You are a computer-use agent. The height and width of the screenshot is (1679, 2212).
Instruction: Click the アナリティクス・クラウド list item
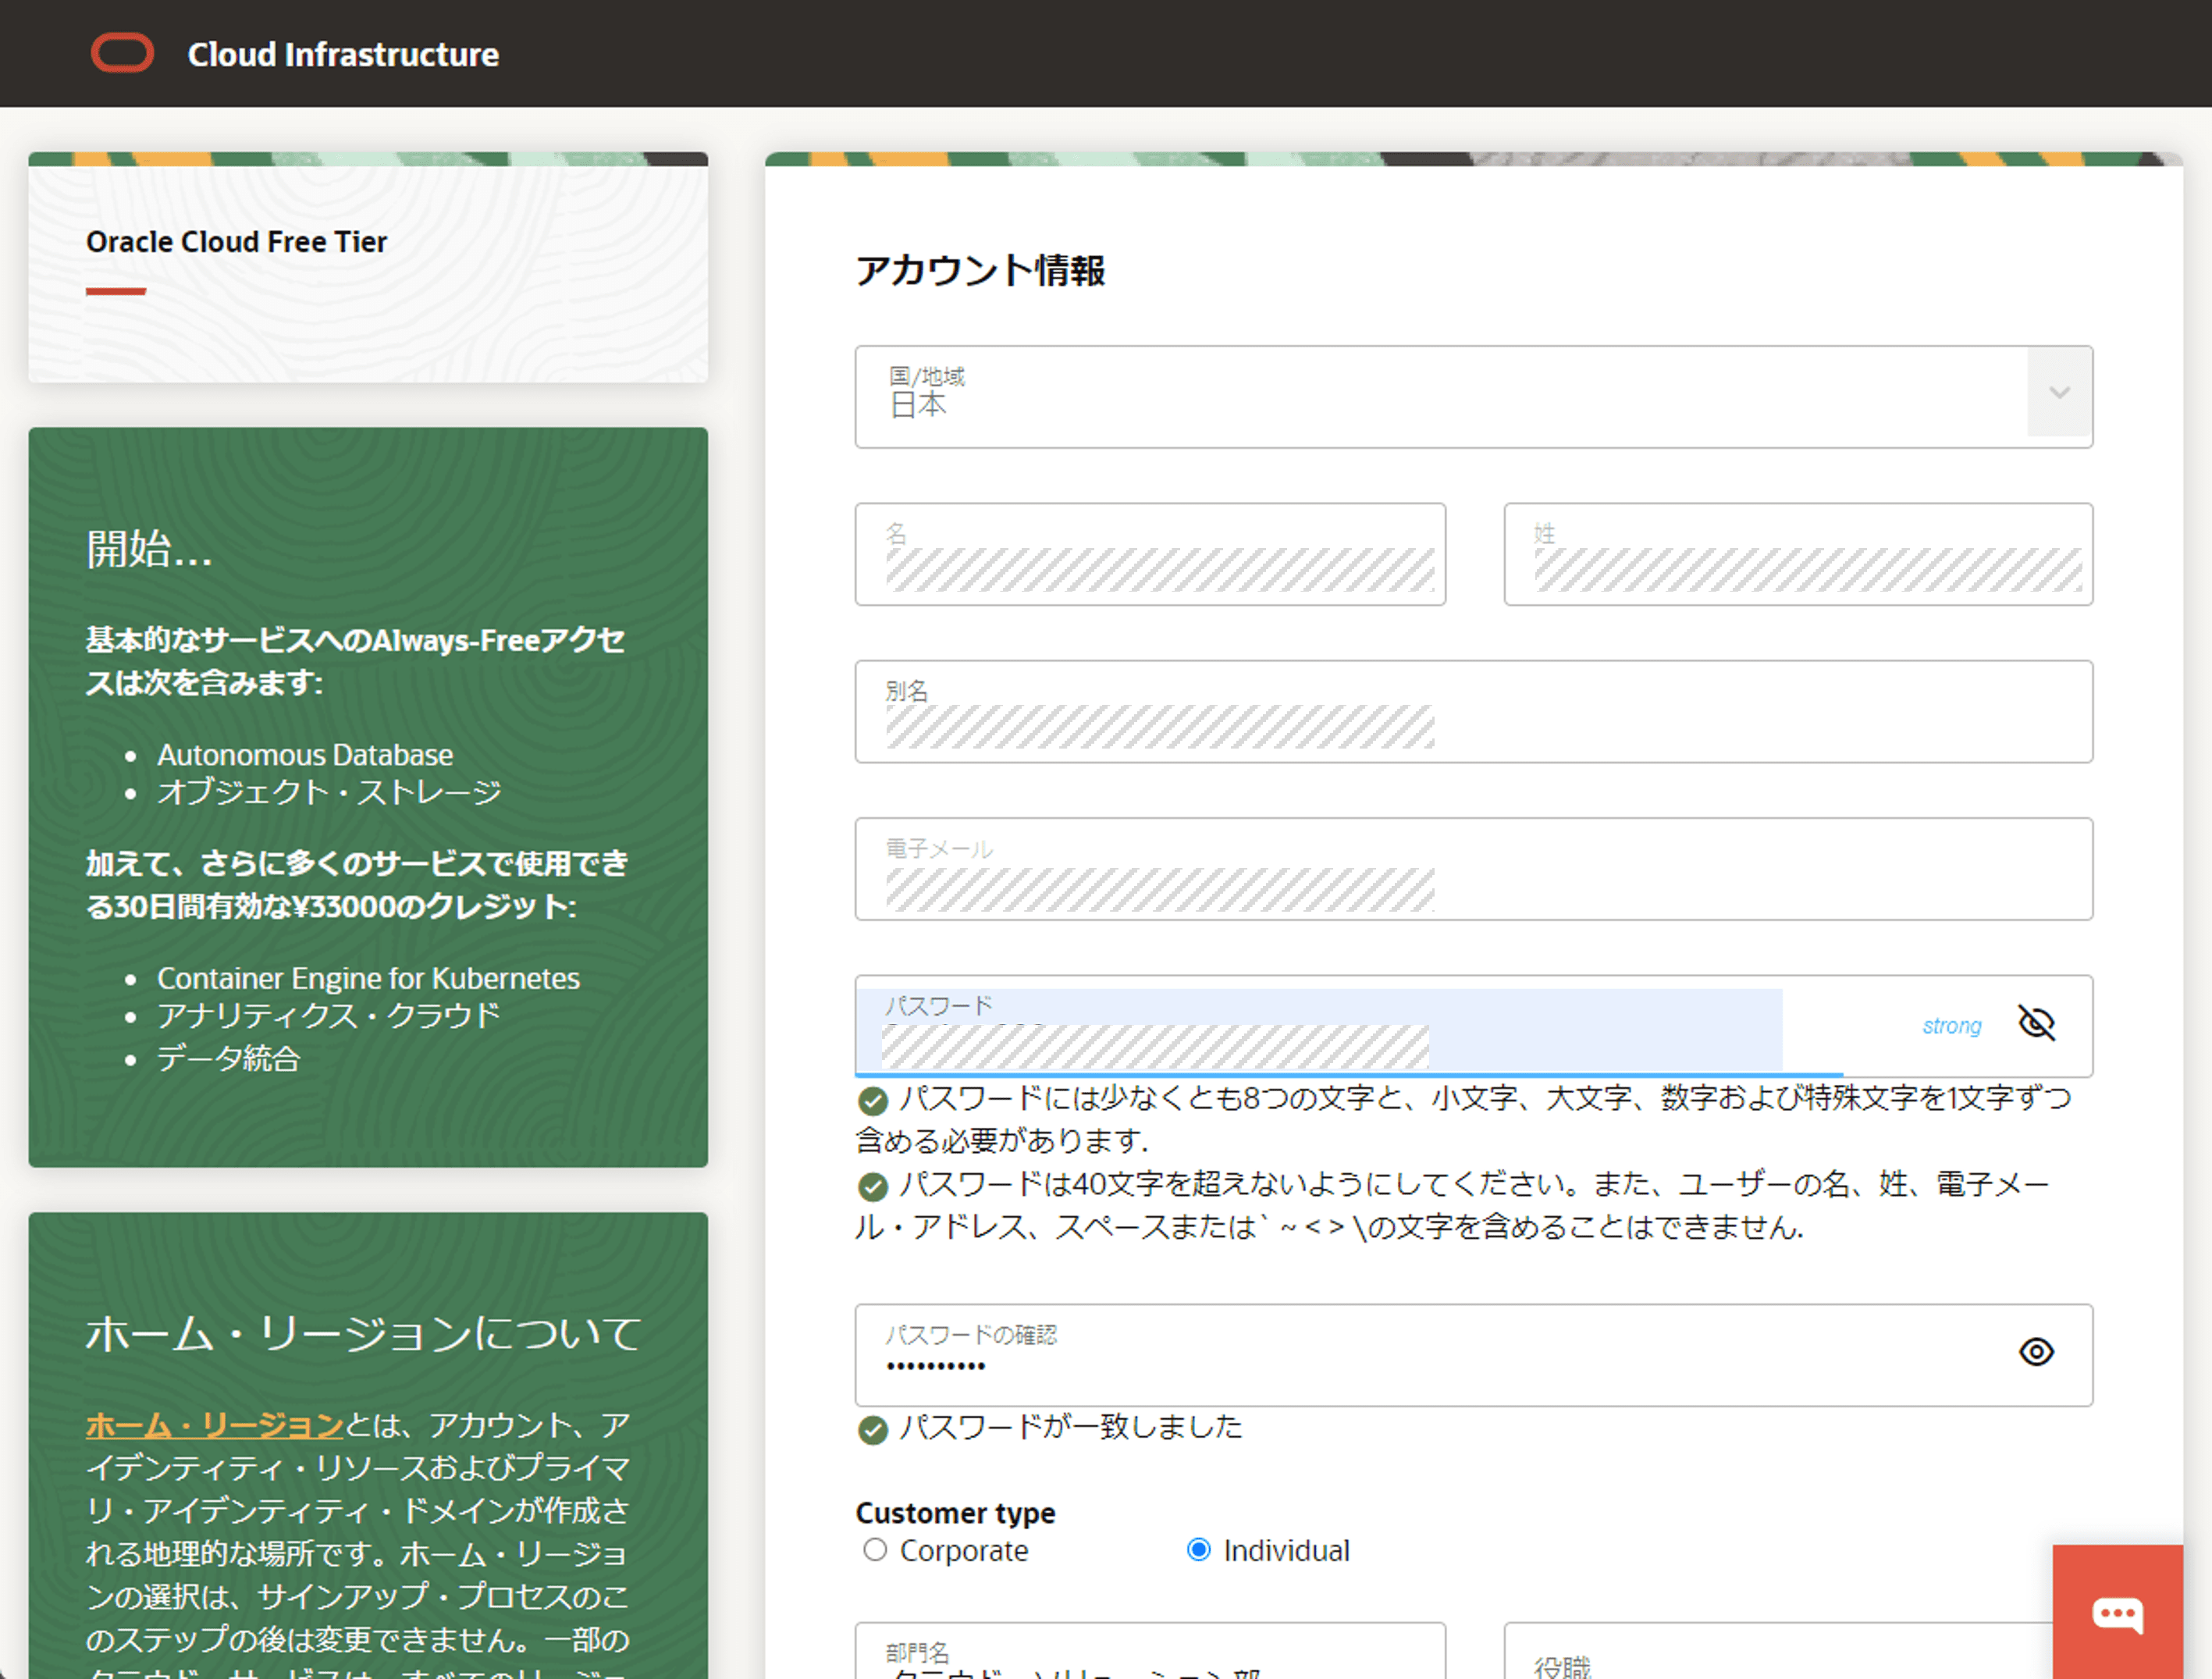click(x=328, y=1016)
